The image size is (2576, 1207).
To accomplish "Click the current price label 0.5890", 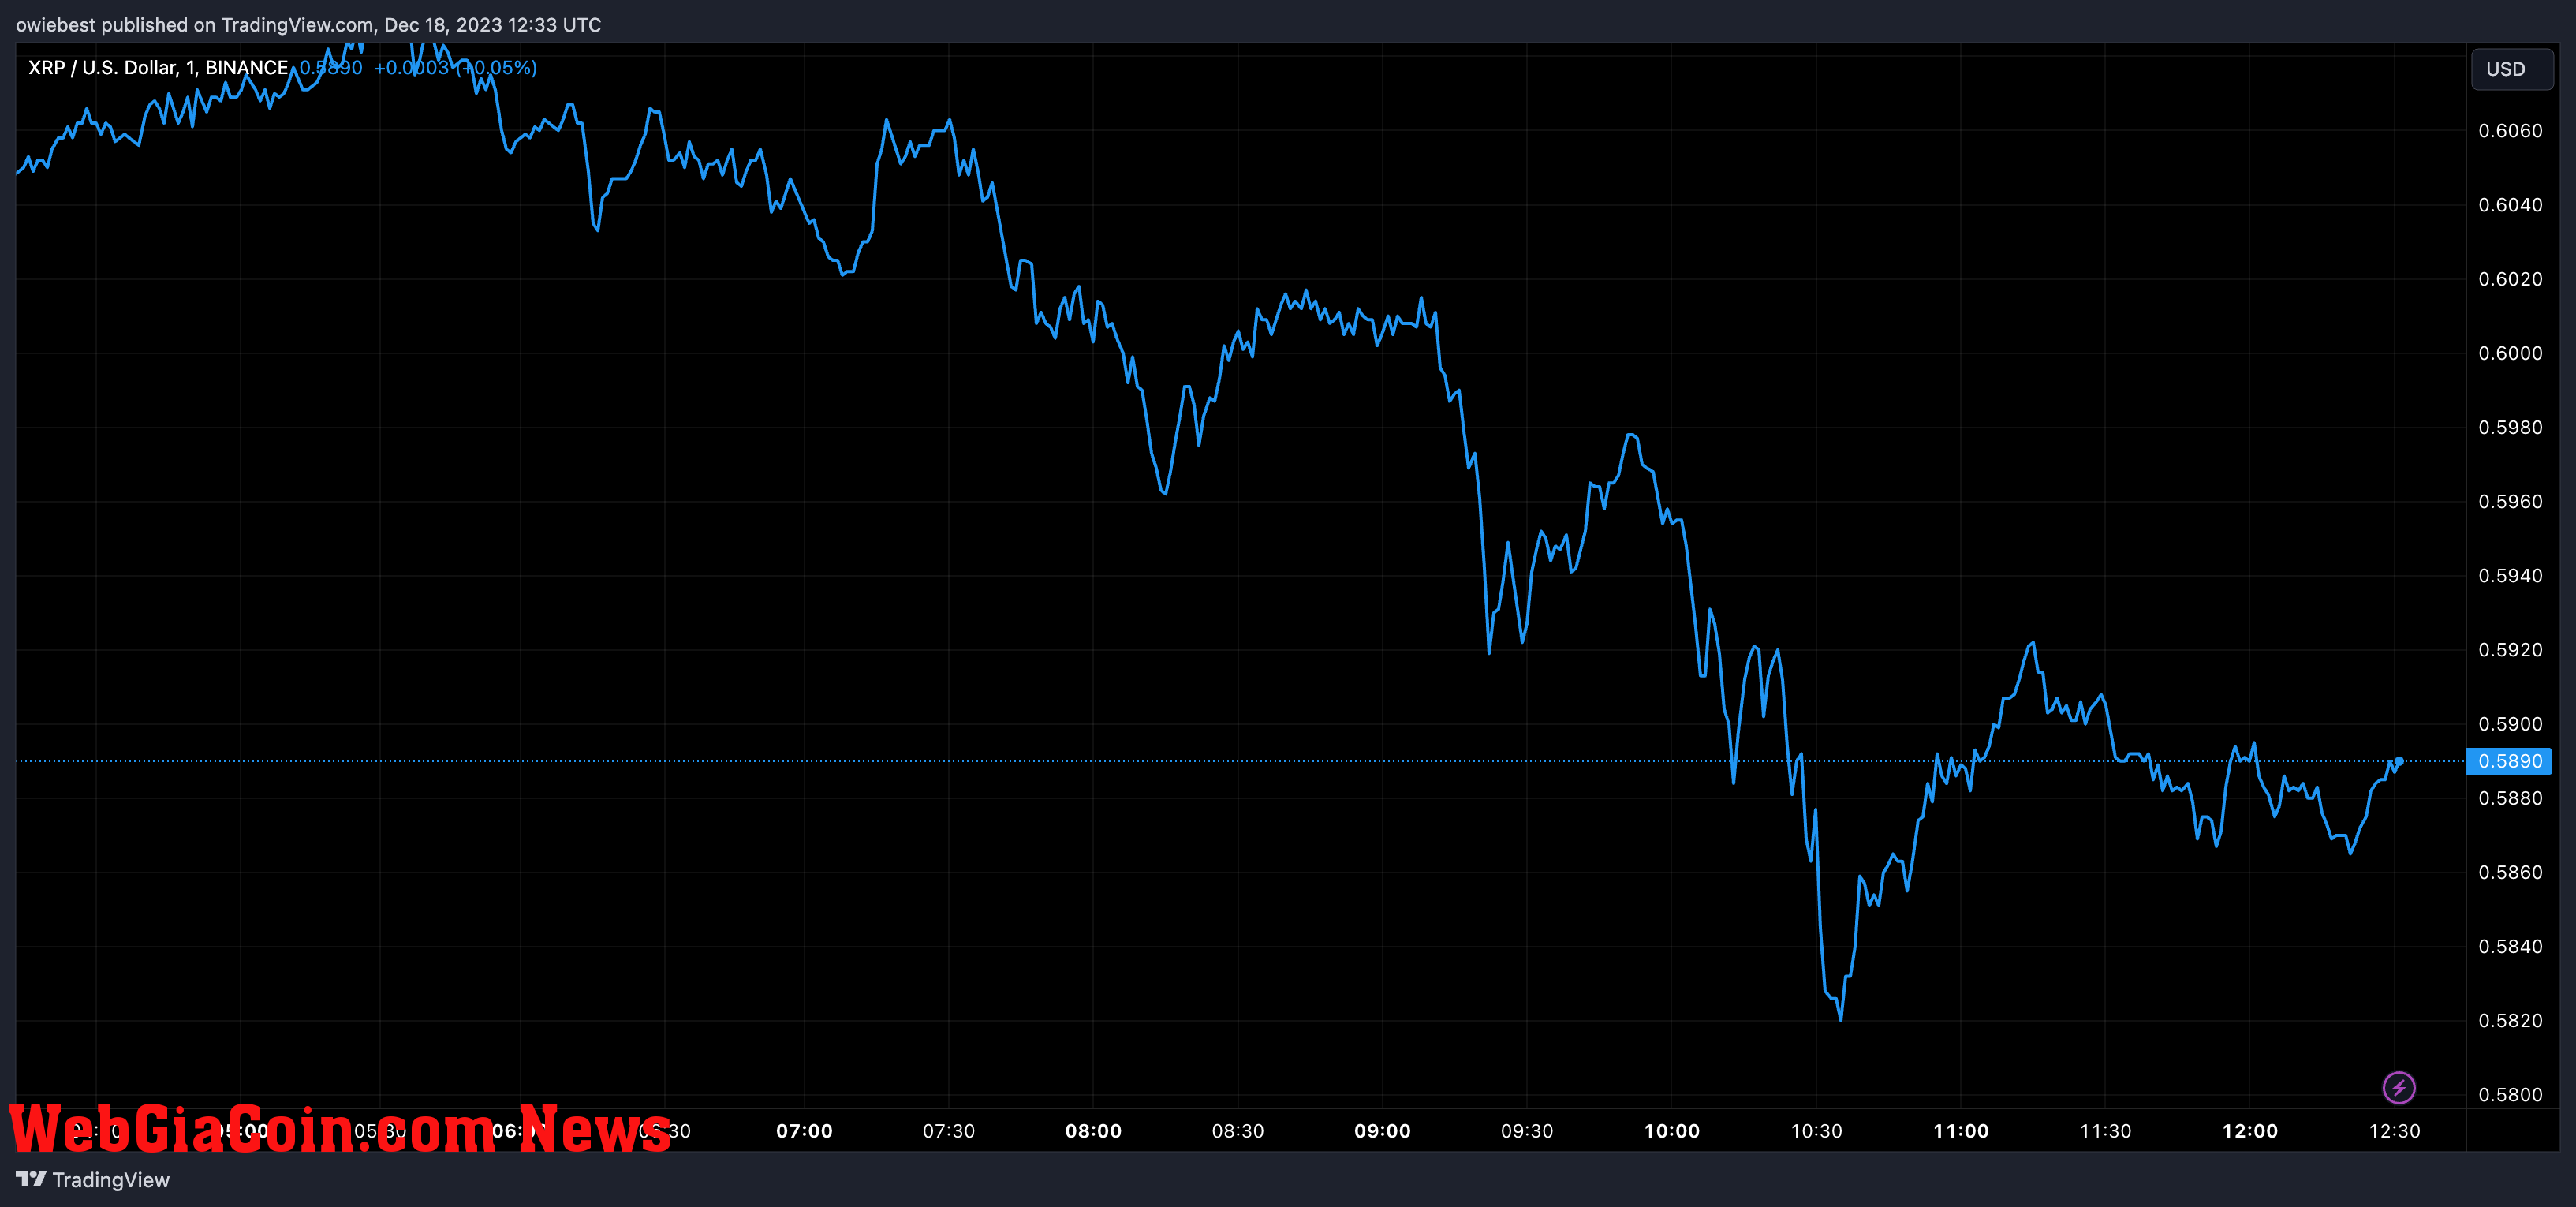I will click(2509, 761).
